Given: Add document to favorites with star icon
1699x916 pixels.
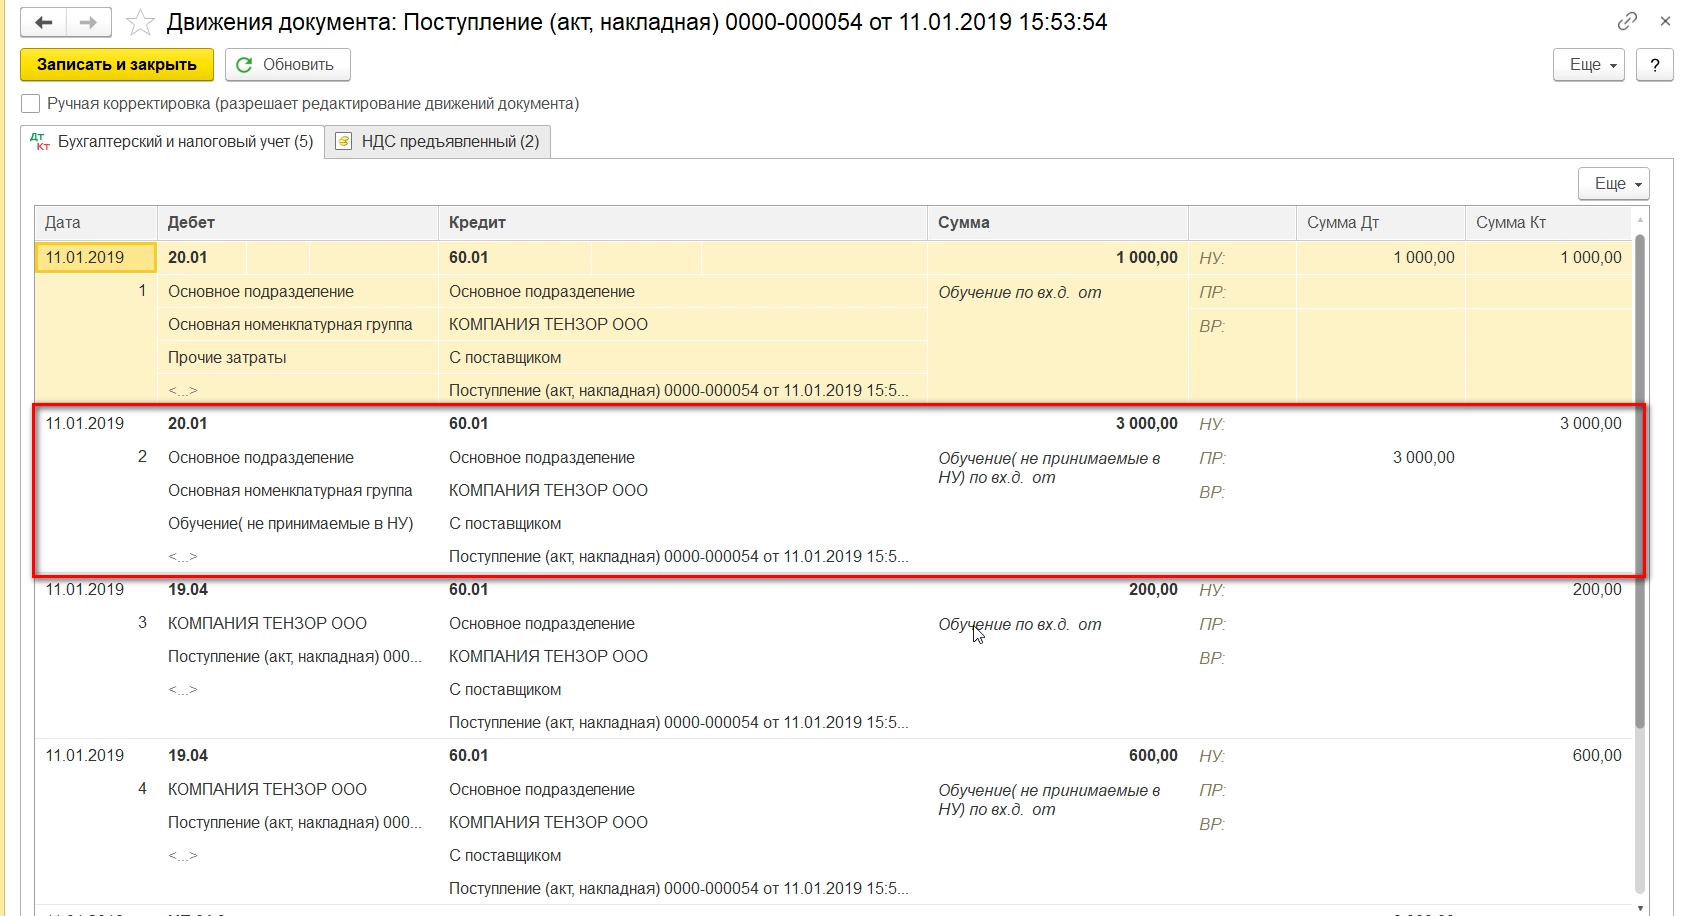Looking at the screenshot, I should pos(140,22).
